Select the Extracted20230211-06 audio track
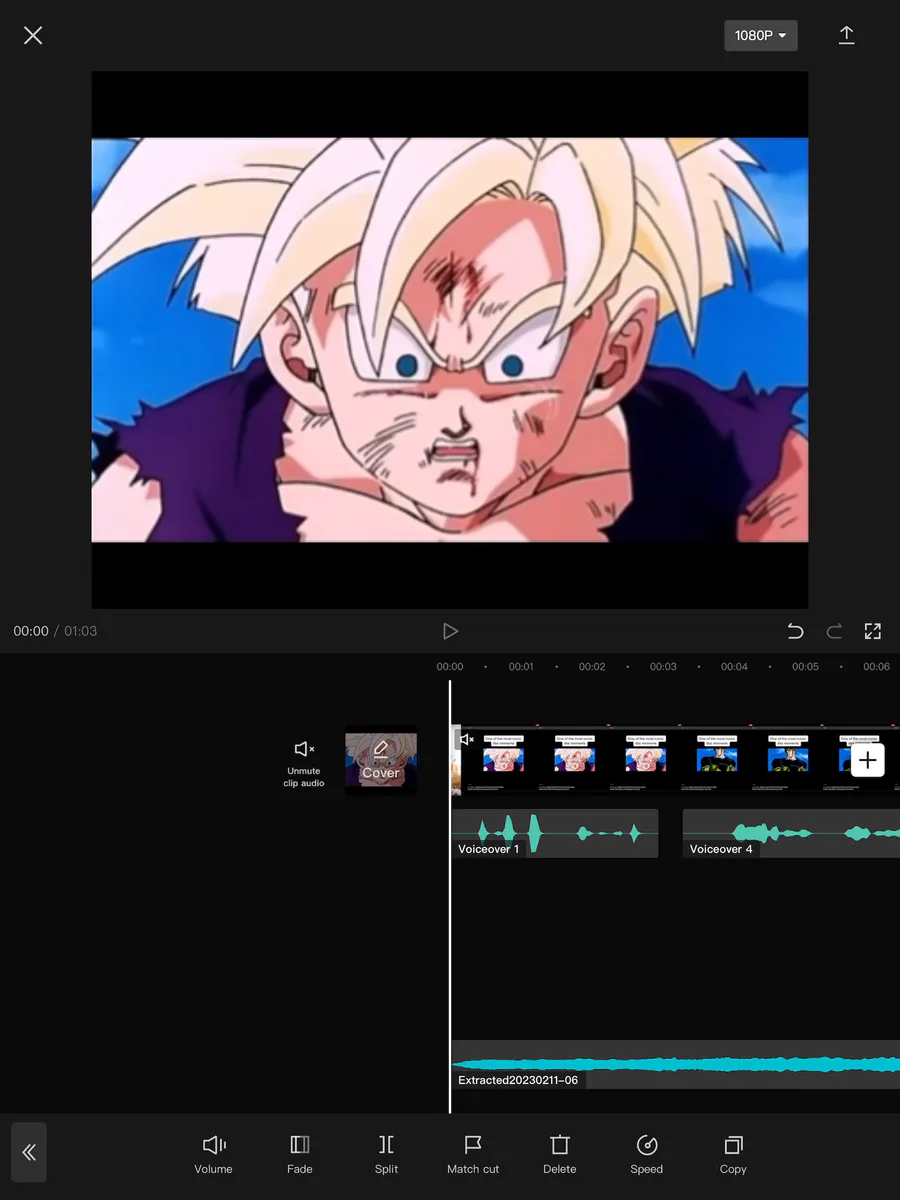The width and height of the screenshot is (900, 1200). click(x=675, y=1065)
